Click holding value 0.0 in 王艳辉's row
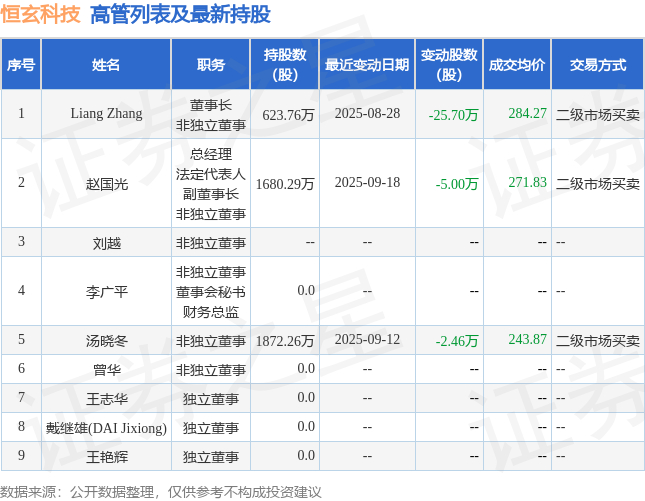 pyautogui.click(x=306, y=455)
